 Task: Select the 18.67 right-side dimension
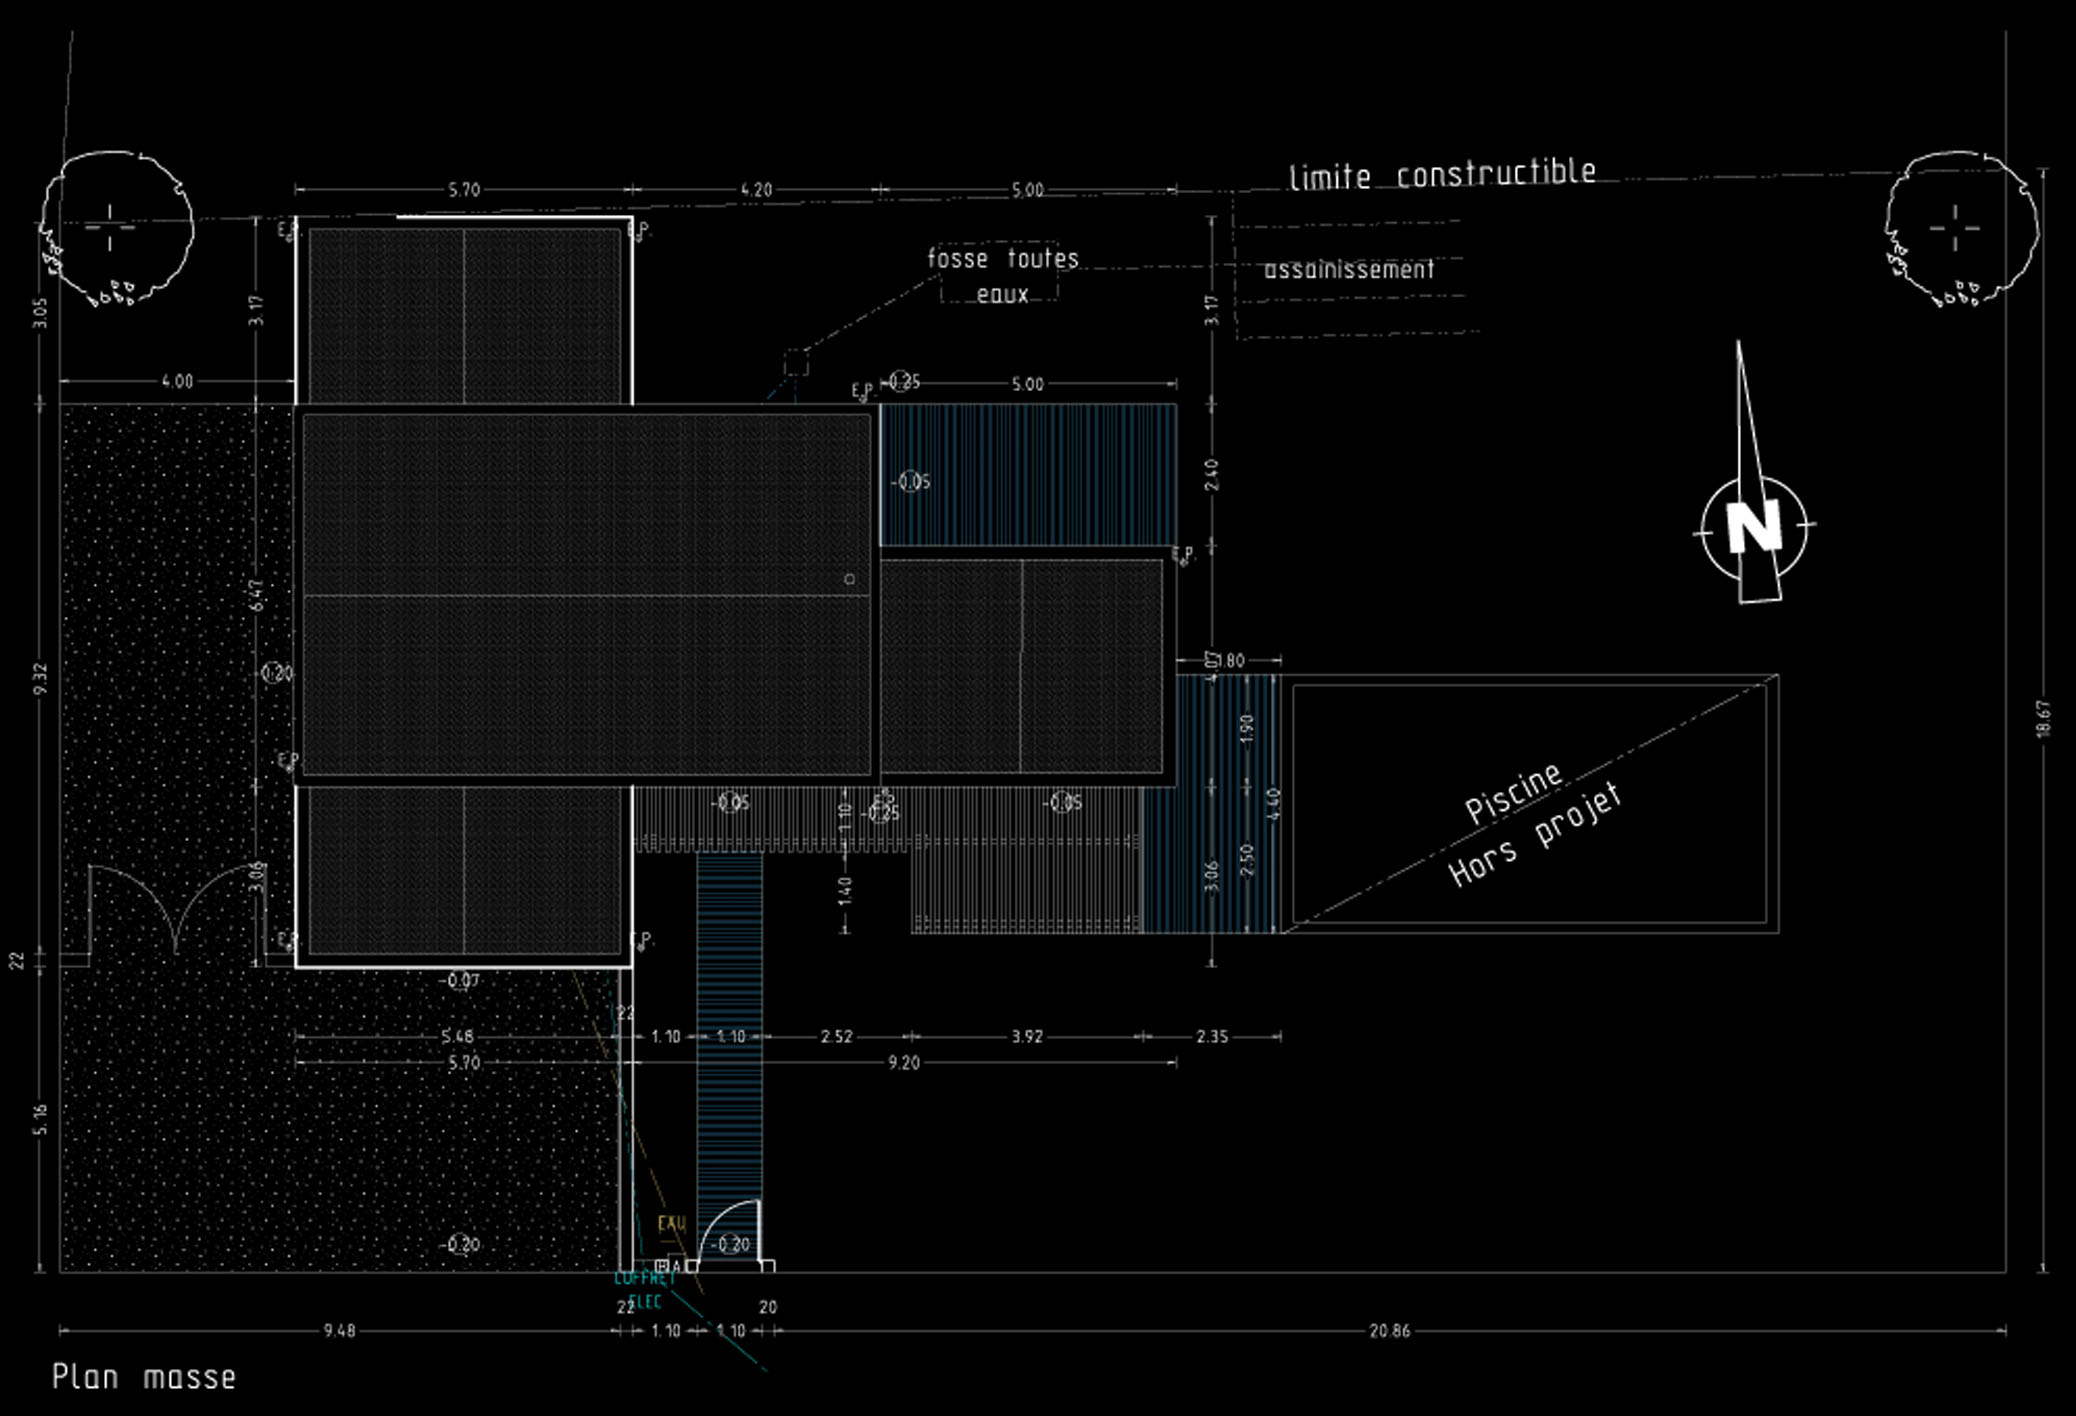click(2043, 720)
